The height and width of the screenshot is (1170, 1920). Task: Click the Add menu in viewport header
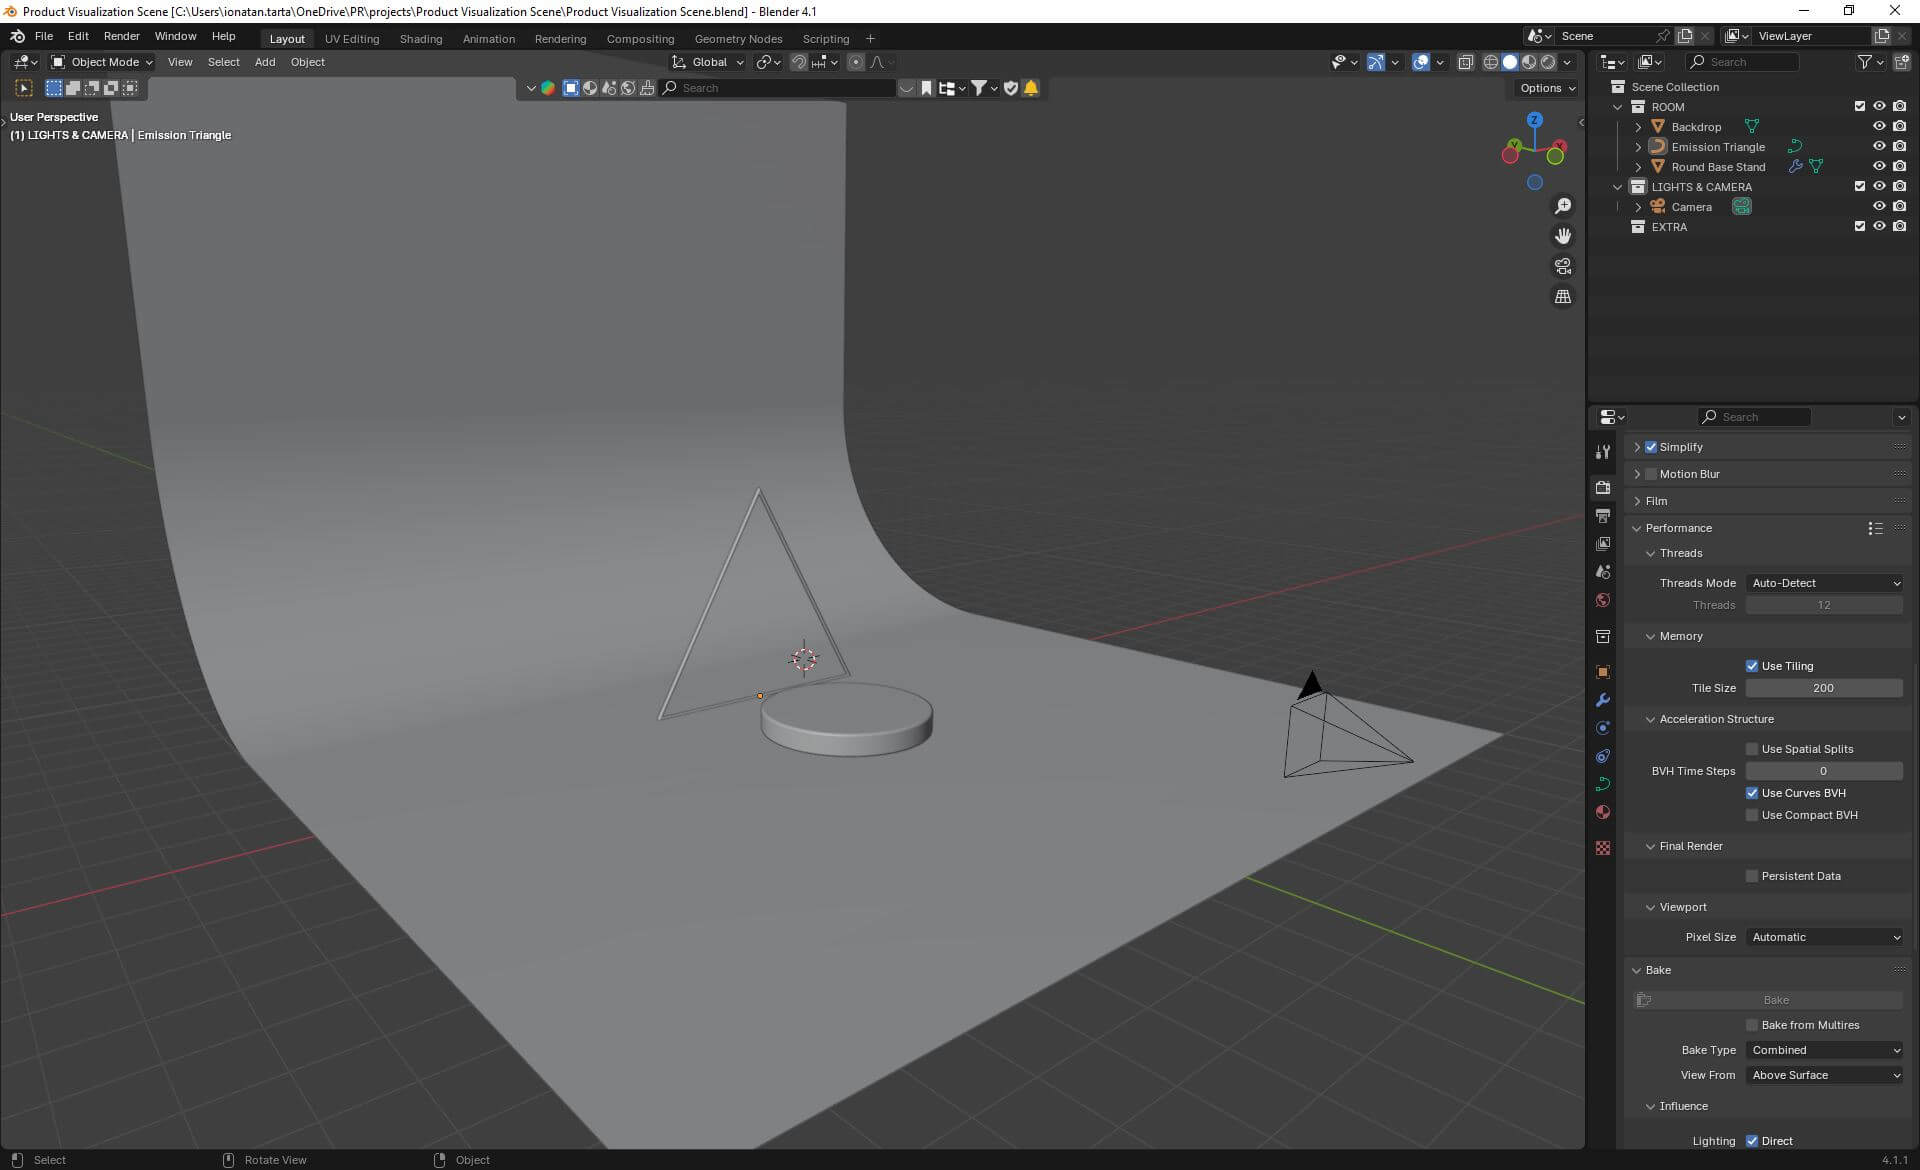pos(264,62)
